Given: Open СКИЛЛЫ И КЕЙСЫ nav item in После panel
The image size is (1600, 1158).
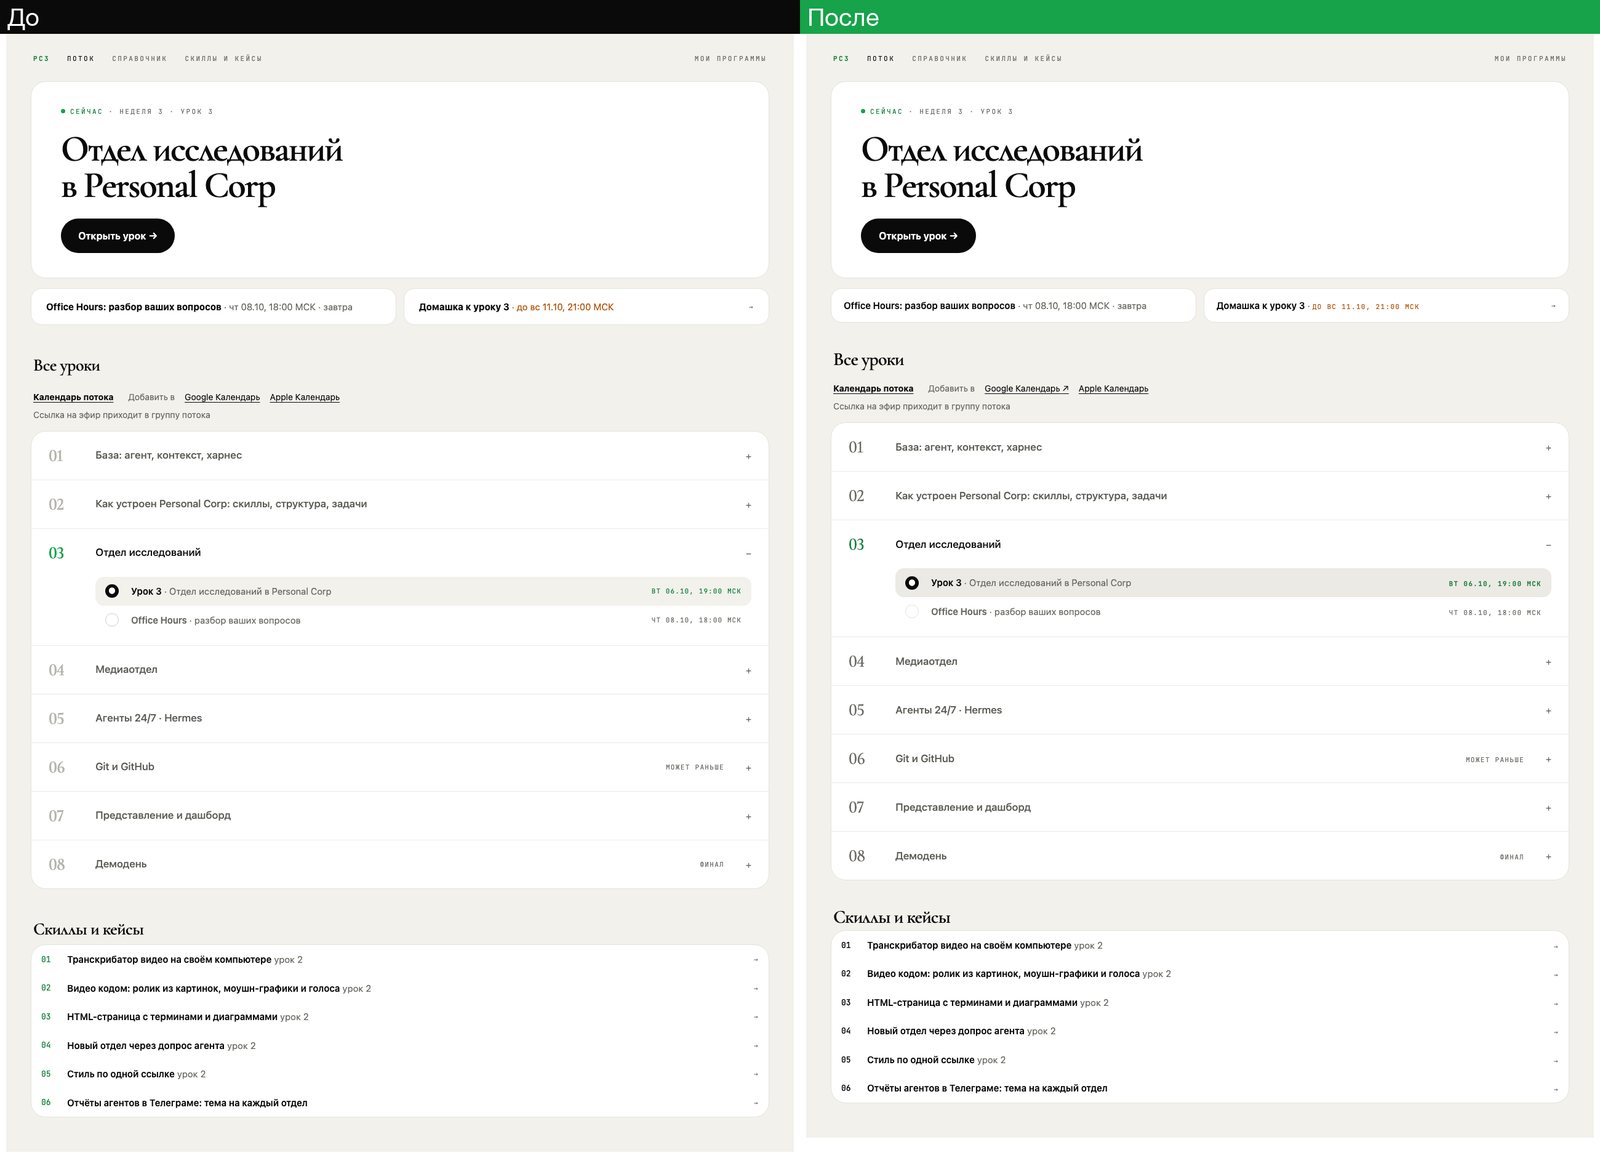Looking at the screenshot, I should point(1023,59).
